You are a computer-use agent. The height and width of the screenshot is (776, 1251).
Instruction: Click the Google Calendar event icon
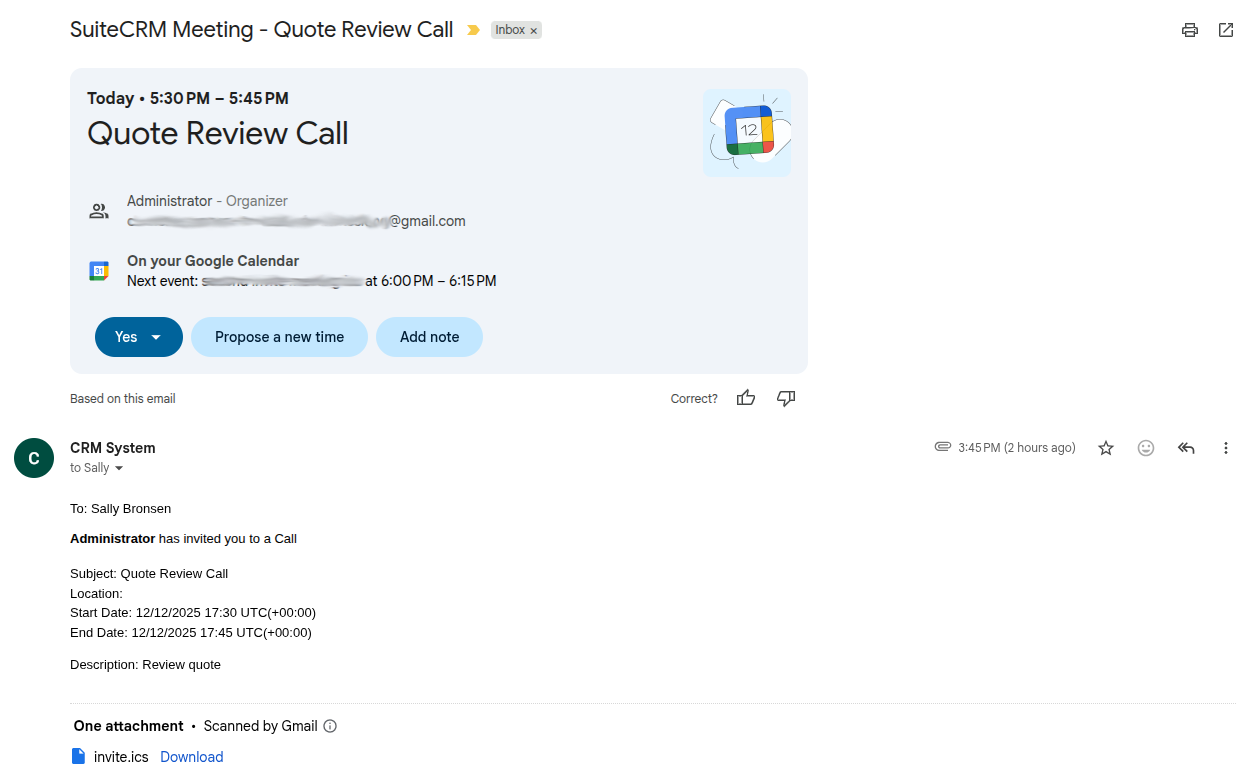point(98,270)
